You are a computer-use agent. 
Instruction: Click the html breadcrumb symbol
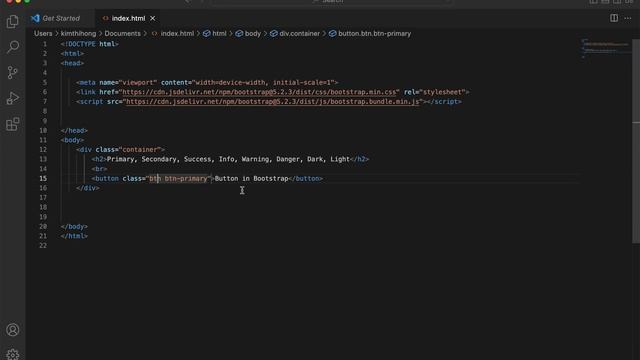tap(215, 33)
